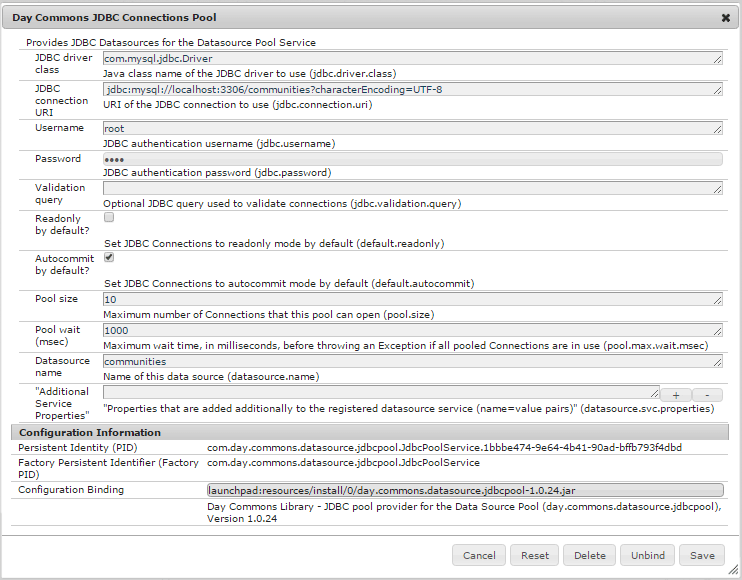742x580 pixels.
Task: Remove the service property with minus button
Action: coord(707,395)
